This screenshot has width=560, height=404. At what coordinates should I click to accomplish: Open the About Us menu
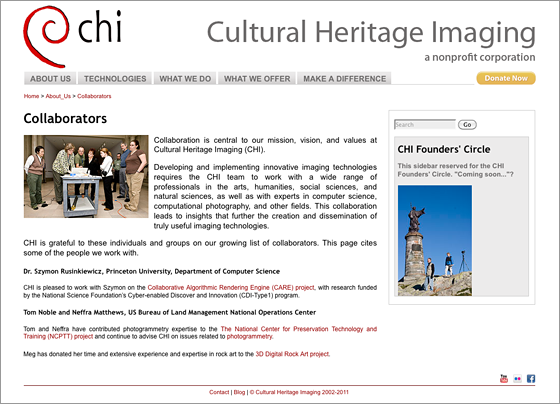pos(50,79)
